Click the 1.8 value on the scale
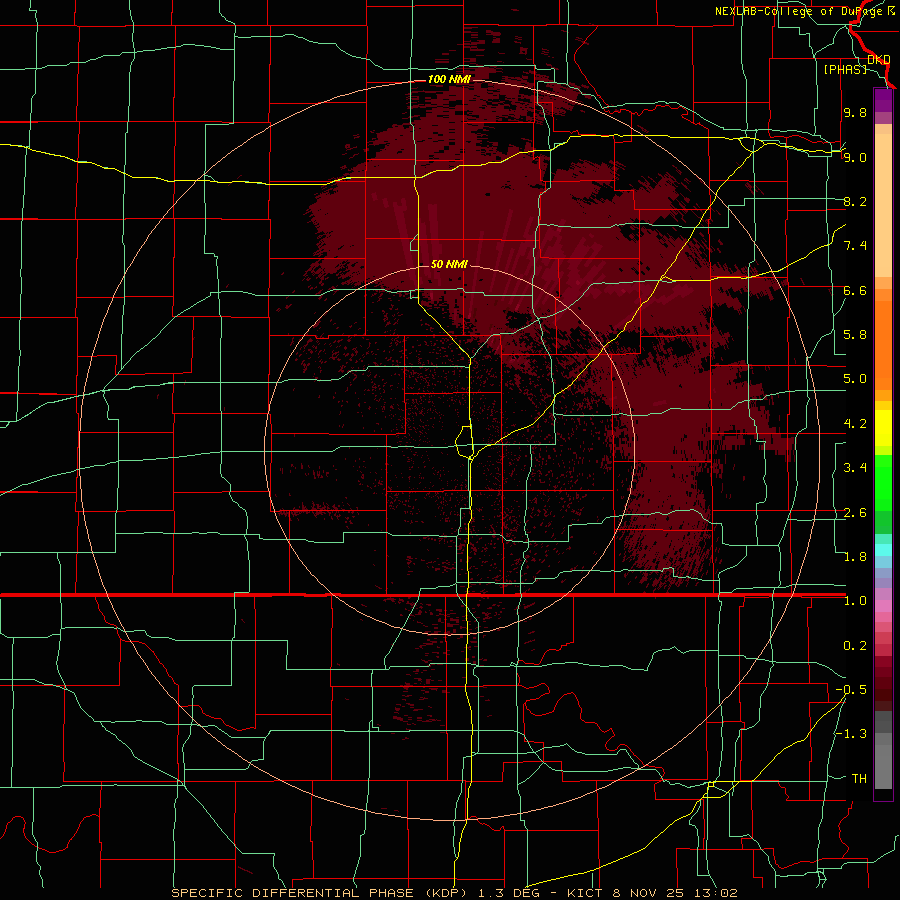The width and height of the screenshot is (900, 900). 855,557
